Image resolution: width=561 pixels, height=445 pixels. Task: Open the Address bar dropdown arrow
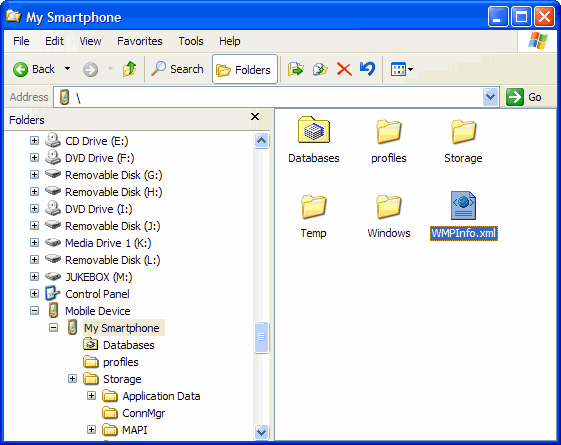pyautogui.click(x=491, y=97)
